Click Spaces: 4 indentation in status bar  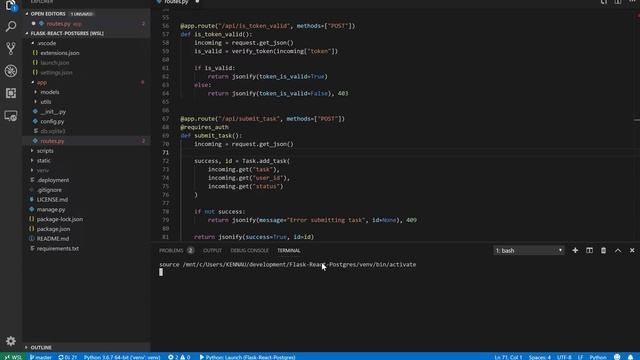540,357
